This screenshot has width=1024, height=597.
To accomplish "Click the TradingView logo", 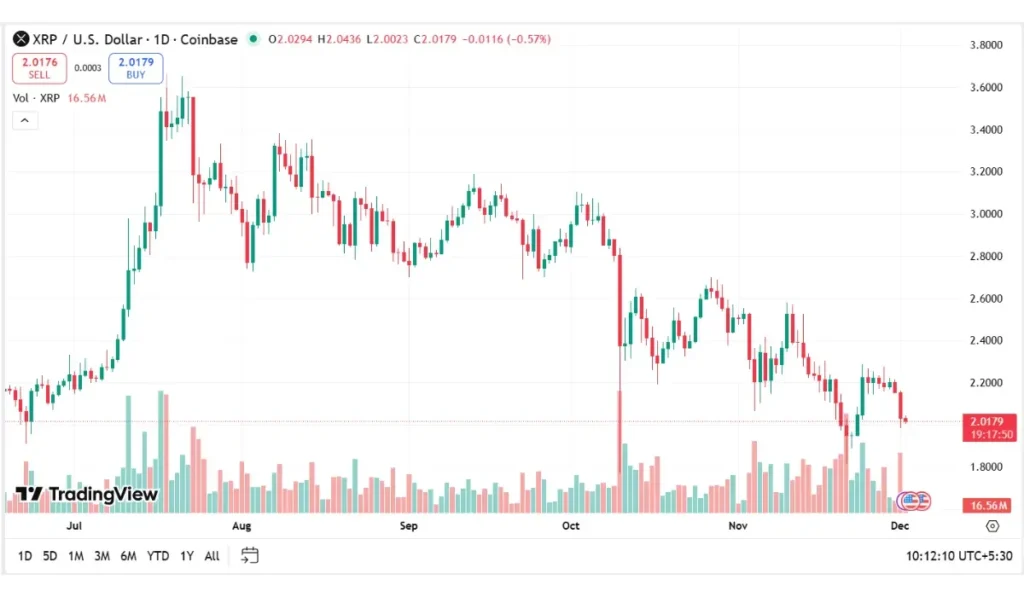I will tap(80, 495).
